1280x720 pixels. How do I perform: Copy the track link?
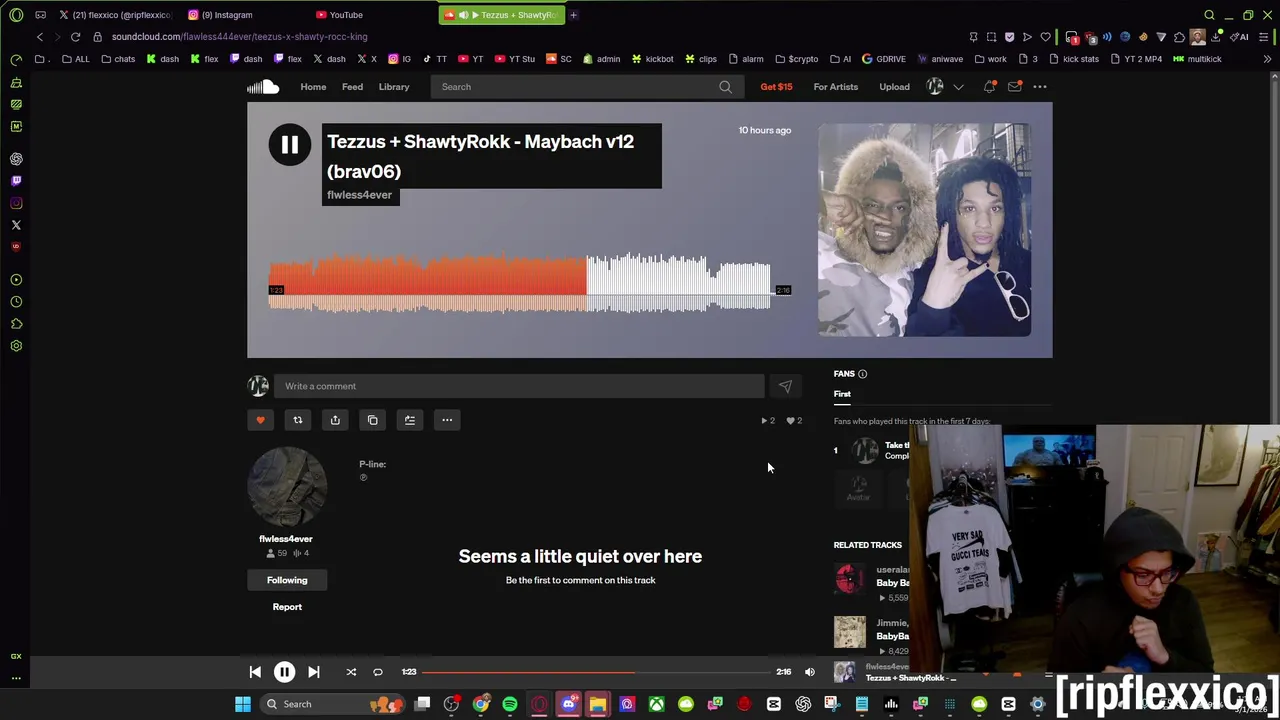pyautogui.click(x=372, y=420)
